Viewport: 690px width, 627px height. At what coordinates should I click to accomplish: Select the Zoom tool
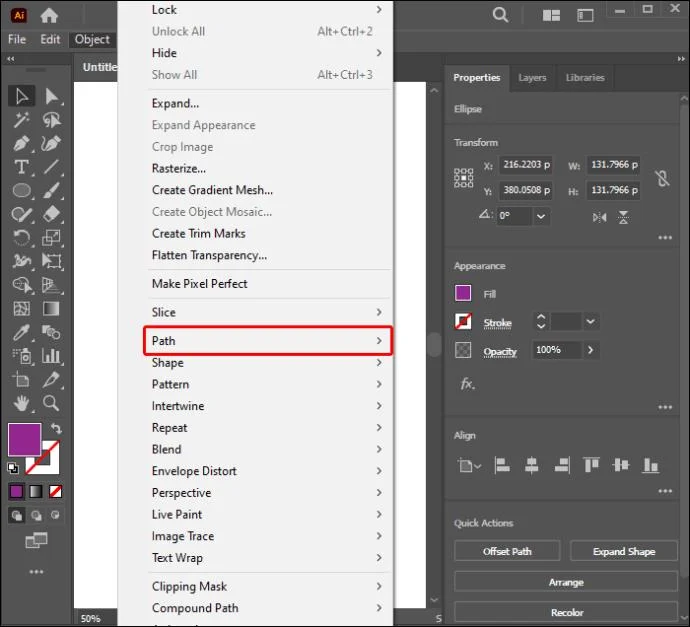51,403
